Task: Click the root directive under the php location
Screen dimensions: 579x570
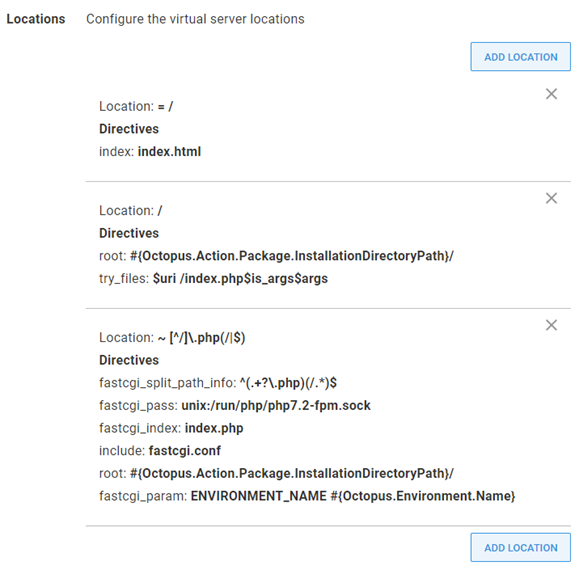Action: [x=276, y=473]
